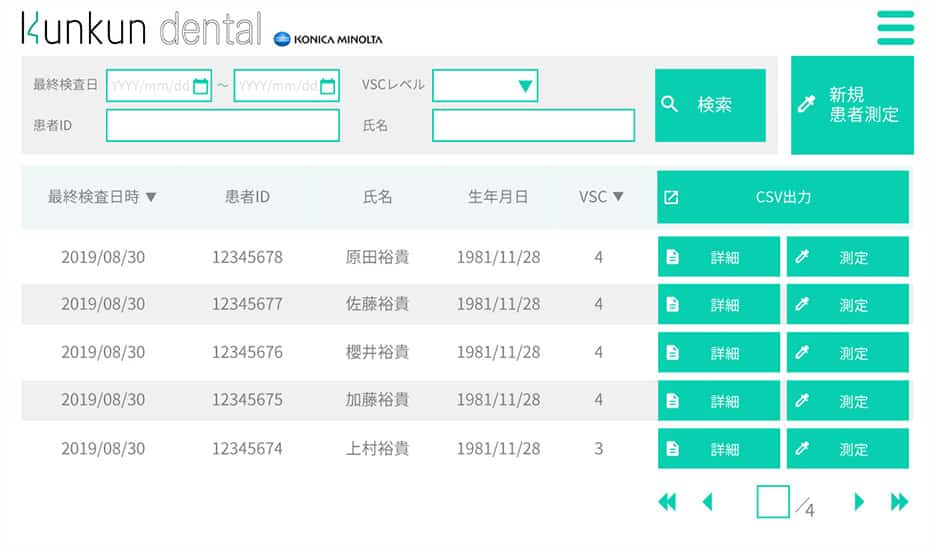Focus the 患者ID input field

(222, 126)
